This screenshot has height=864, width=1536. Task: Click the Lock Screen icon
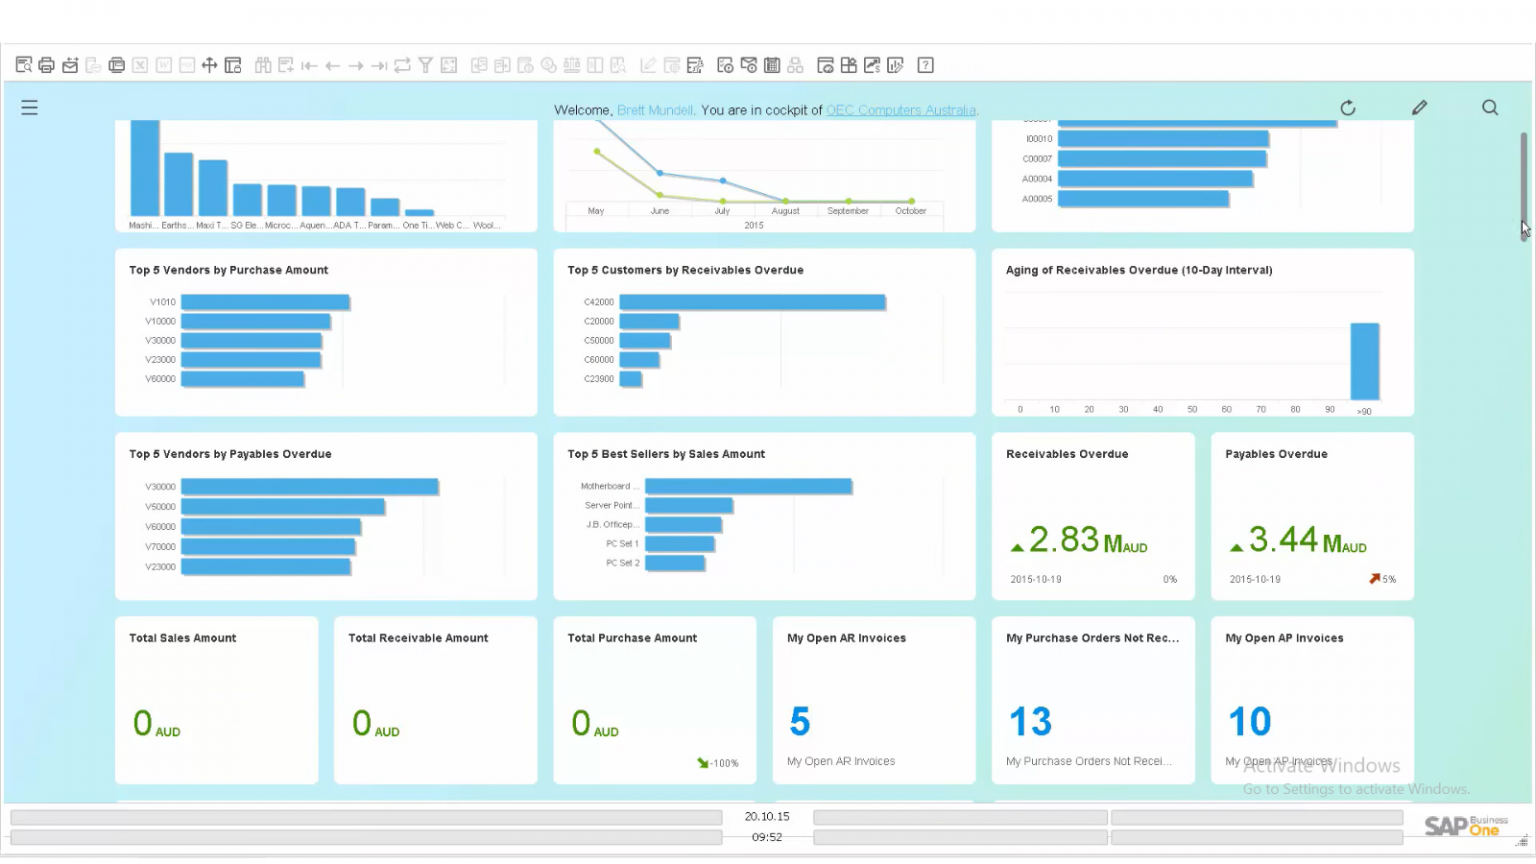point(232,64)
